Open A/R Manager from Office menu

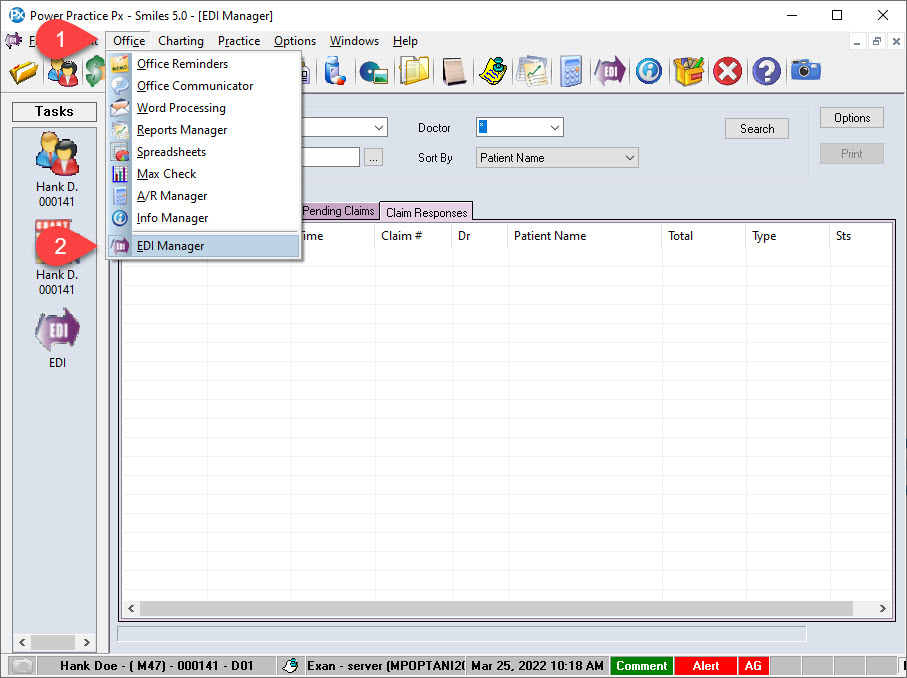click(x=172, y=196)
